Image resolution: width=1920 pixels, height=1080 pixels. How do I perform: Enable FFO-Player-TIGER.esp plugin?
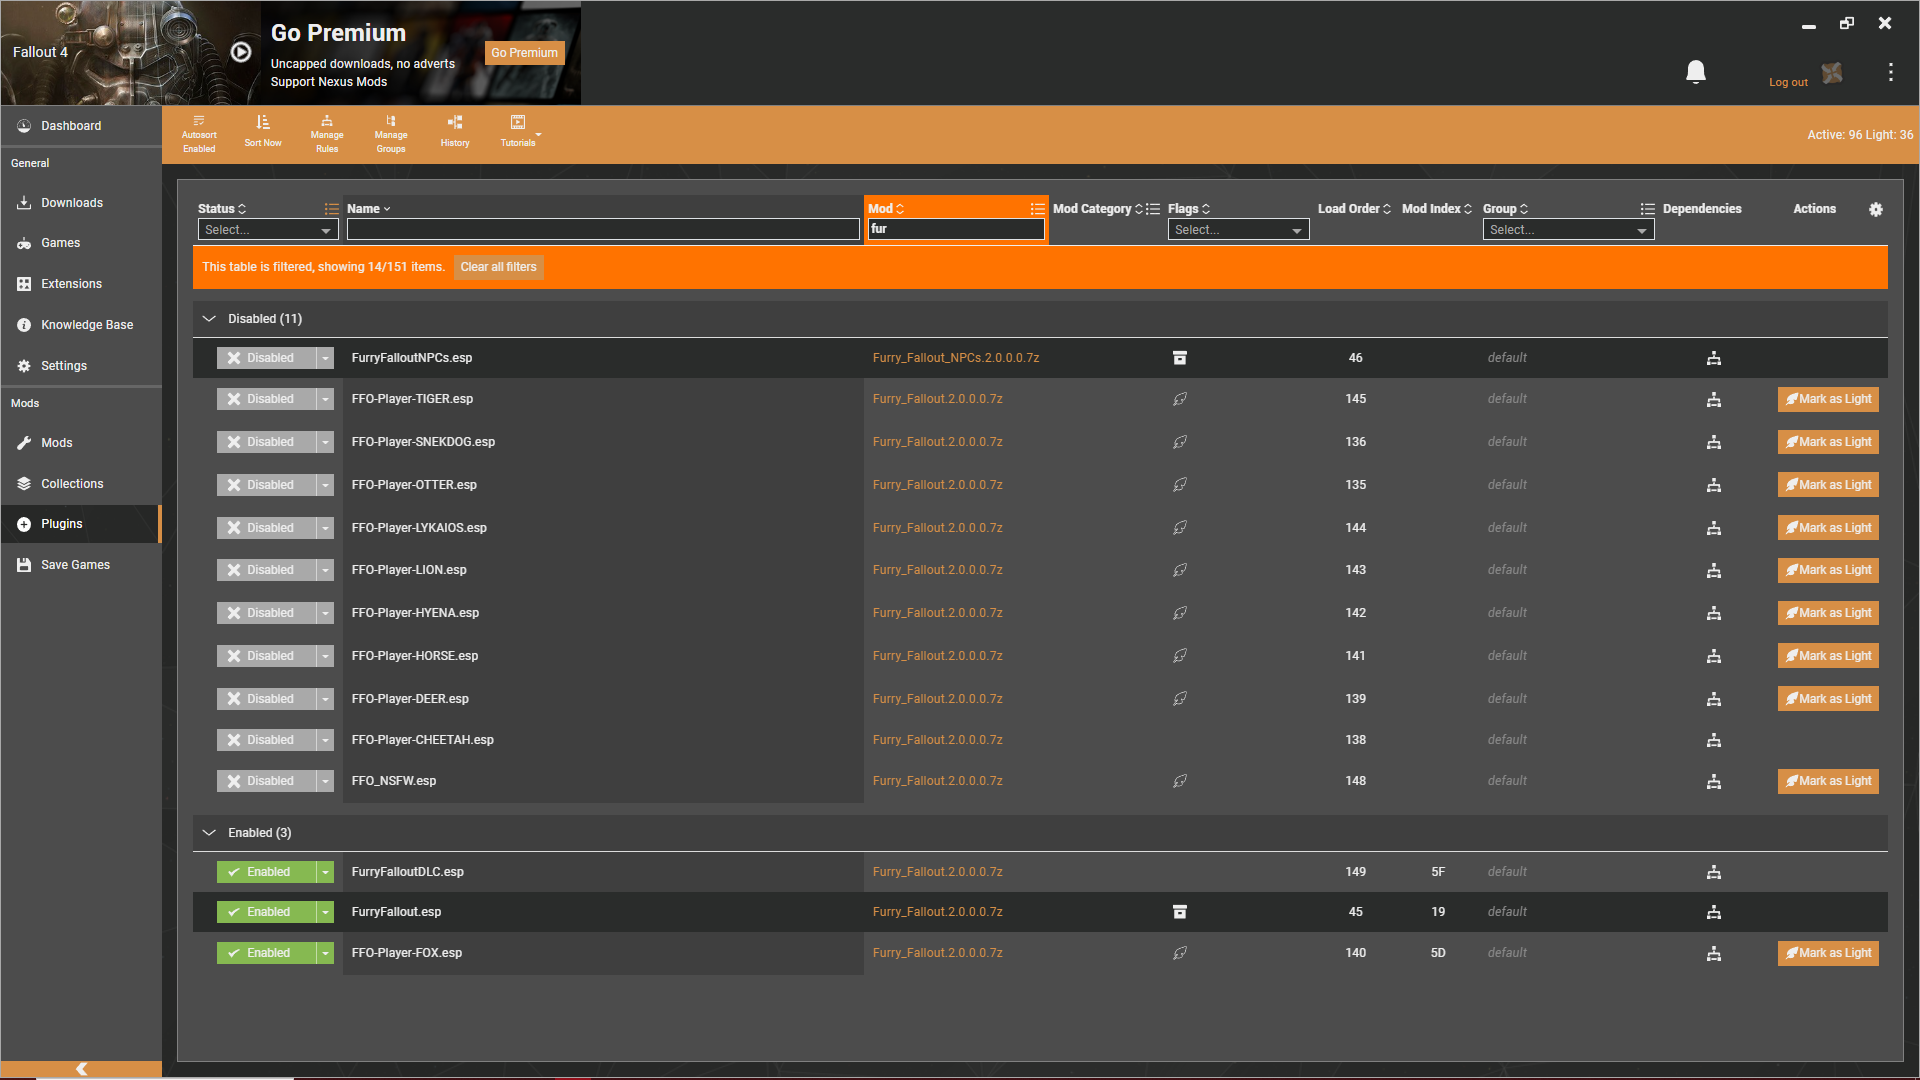coord(266,399)
